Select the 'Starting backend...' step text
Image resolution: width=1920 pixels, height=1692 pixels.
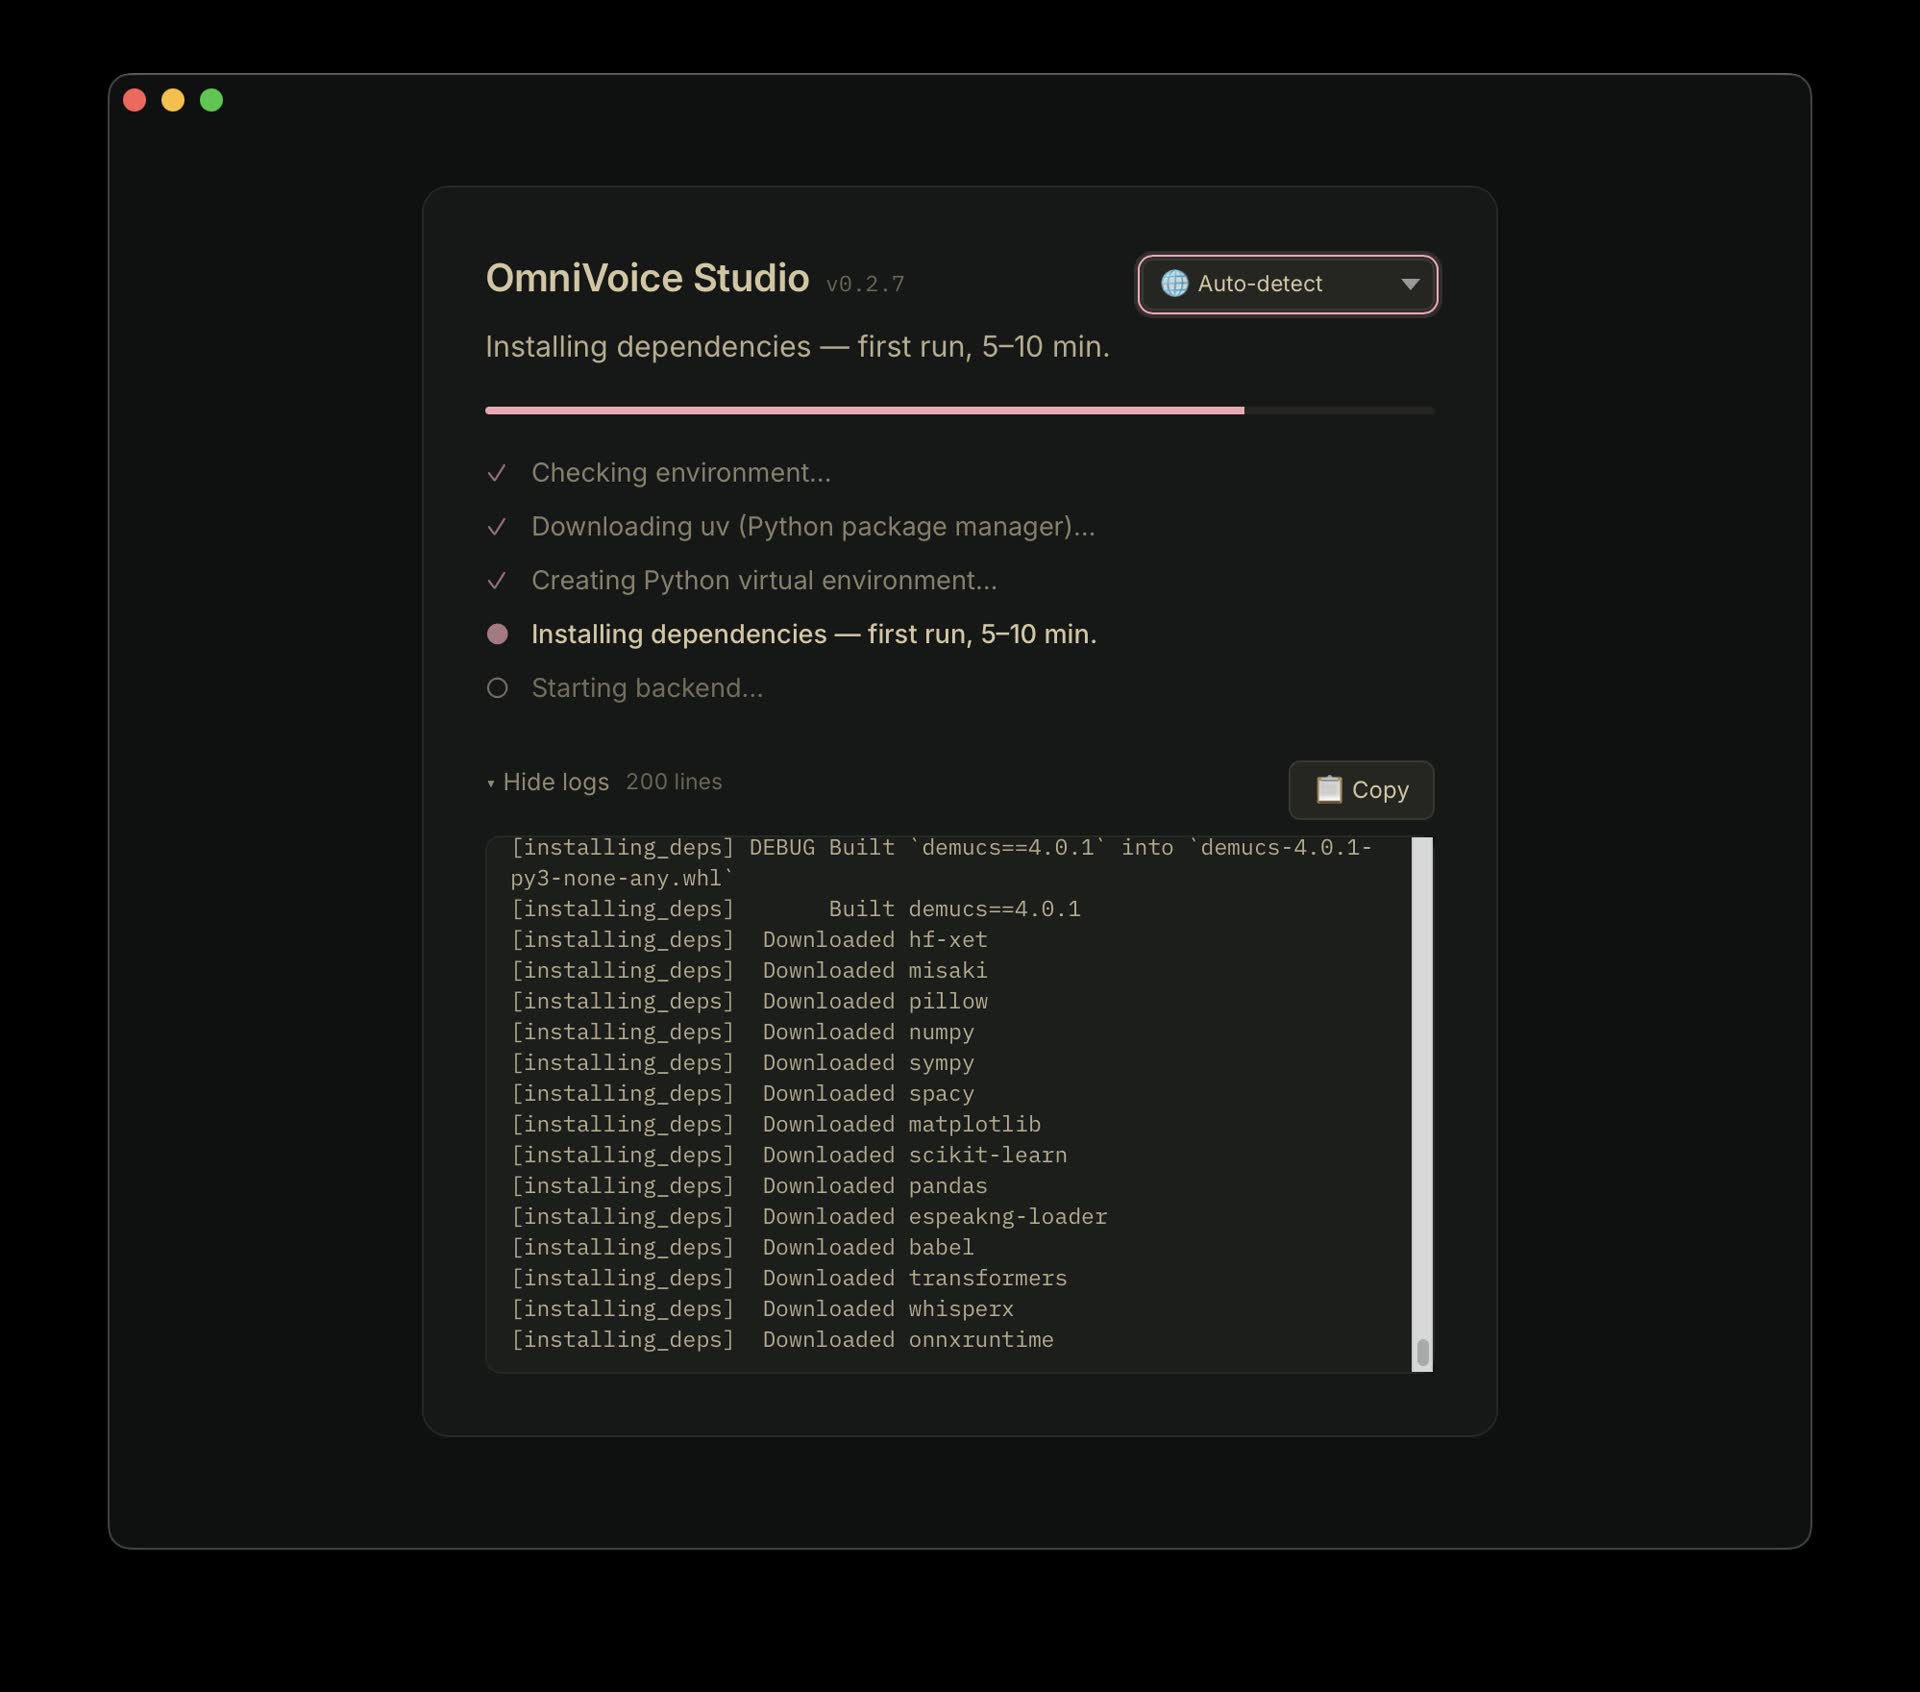647,688
